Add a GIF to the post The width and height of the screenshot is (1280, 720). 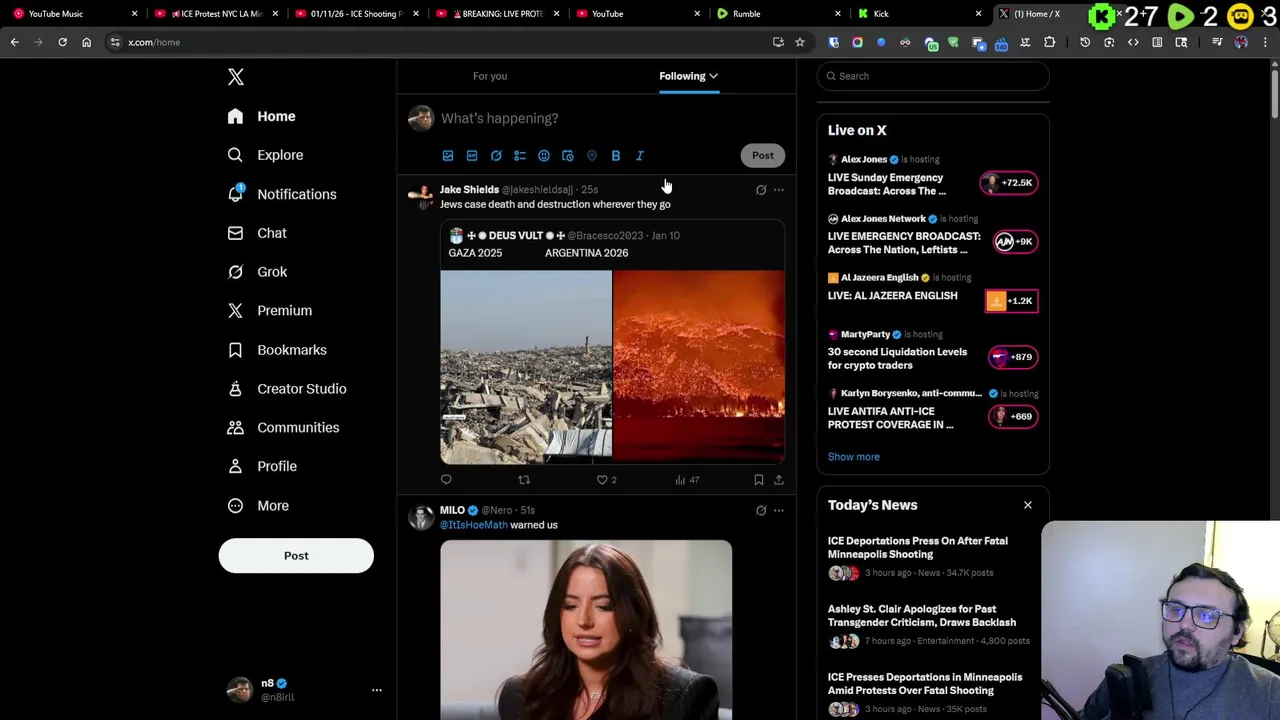(472, 156)
